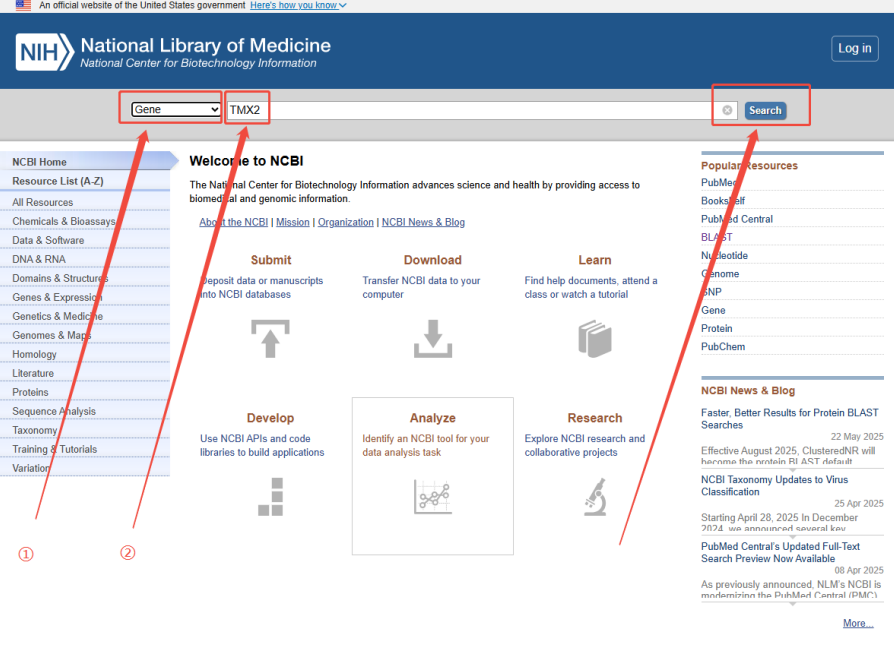Open Faster, Better Results for Protein BLAST news
Image resolution: width=894 pixels, height=664 pixels.
(790, 418)
